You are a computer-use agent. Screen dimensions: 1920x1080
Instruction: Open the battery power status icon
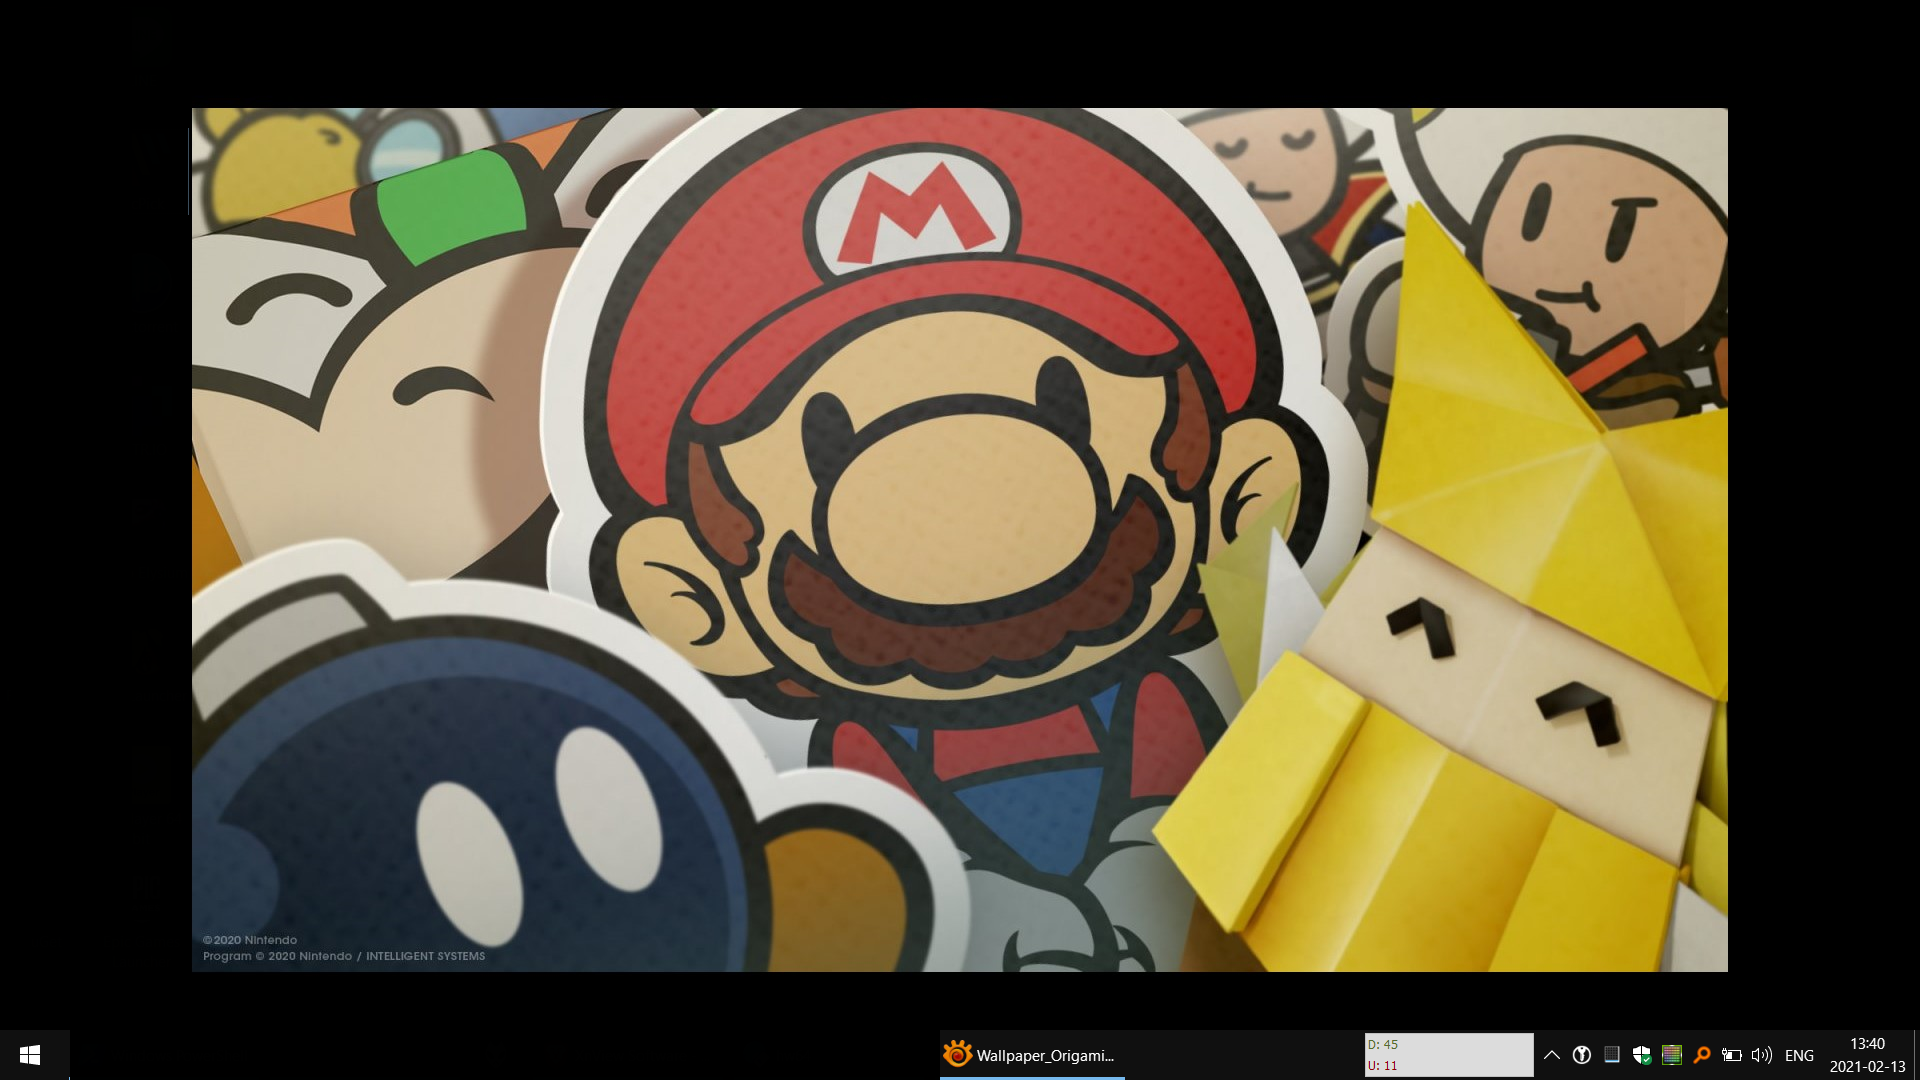(x=1732, y=1055)
